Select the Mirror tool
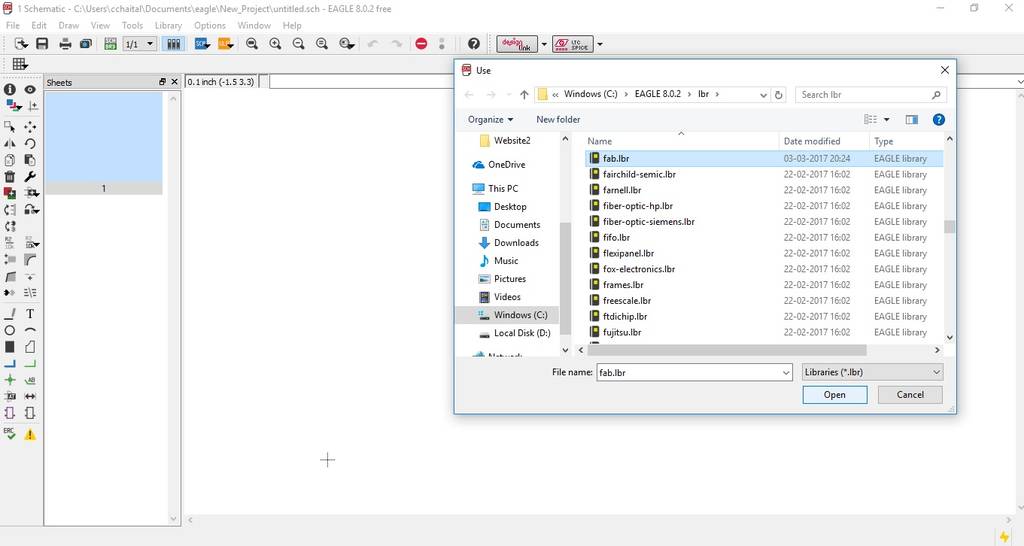 10,144
